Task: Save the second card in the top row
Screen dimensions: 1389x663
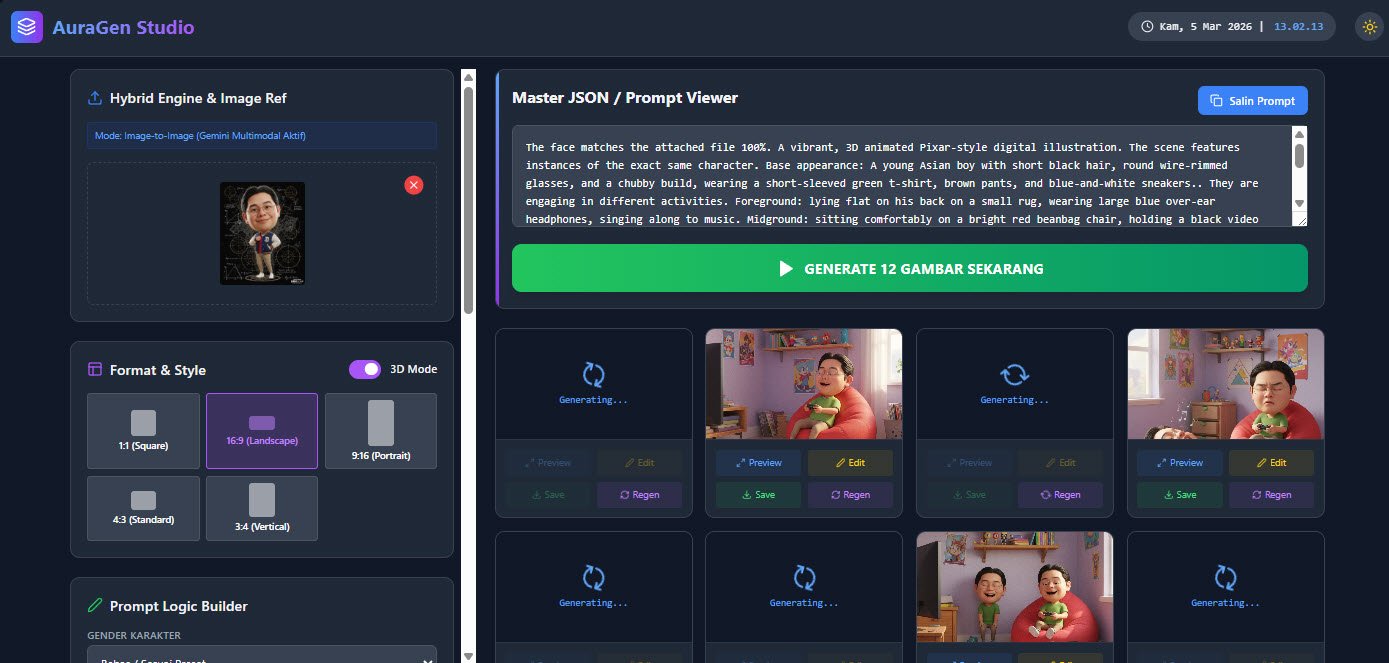Action: pyautogui.click(x=758, y=495)
